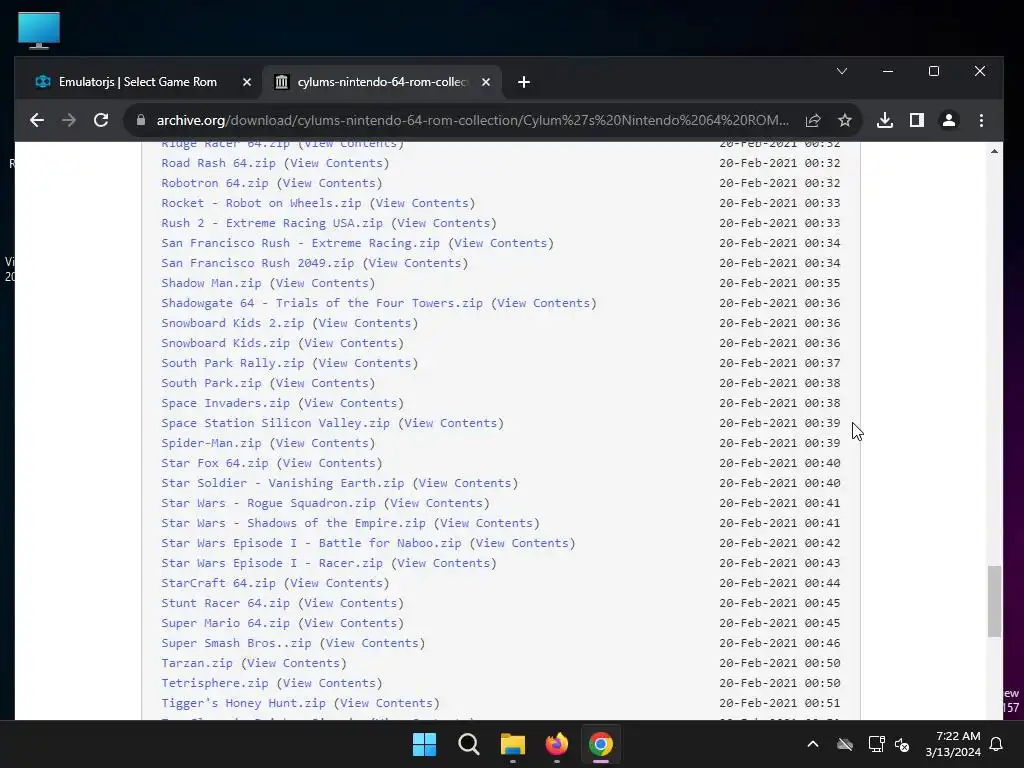Screen dimensions: 1024x768
Task: Click the muted volume tray icon
Action: (x=903, y=744)
